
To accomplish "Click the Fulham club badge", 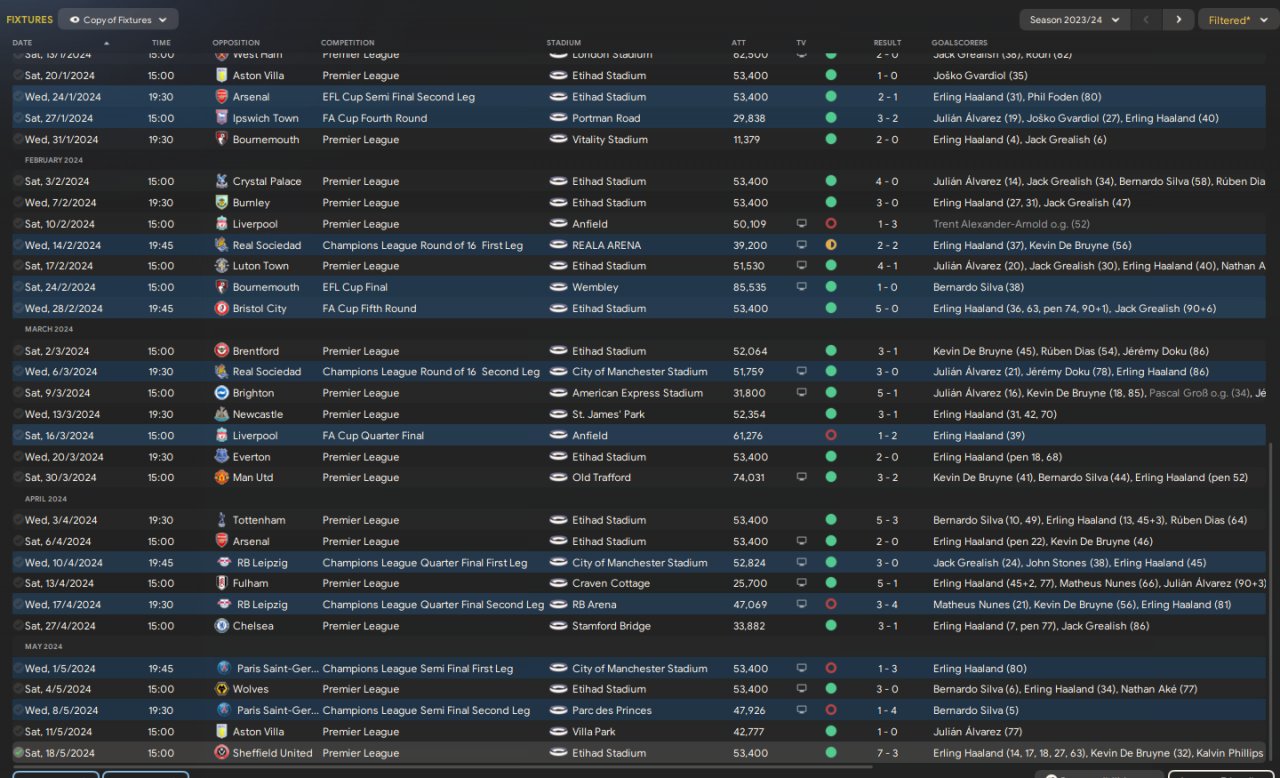I will (222, 583).
